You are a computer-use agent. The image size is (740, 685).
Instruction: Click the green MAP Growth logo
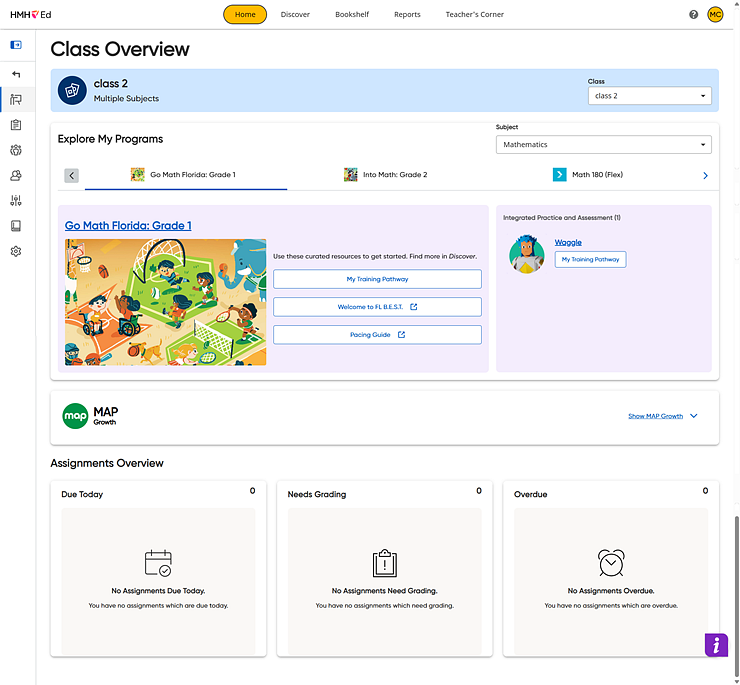[x=75, y=416]
